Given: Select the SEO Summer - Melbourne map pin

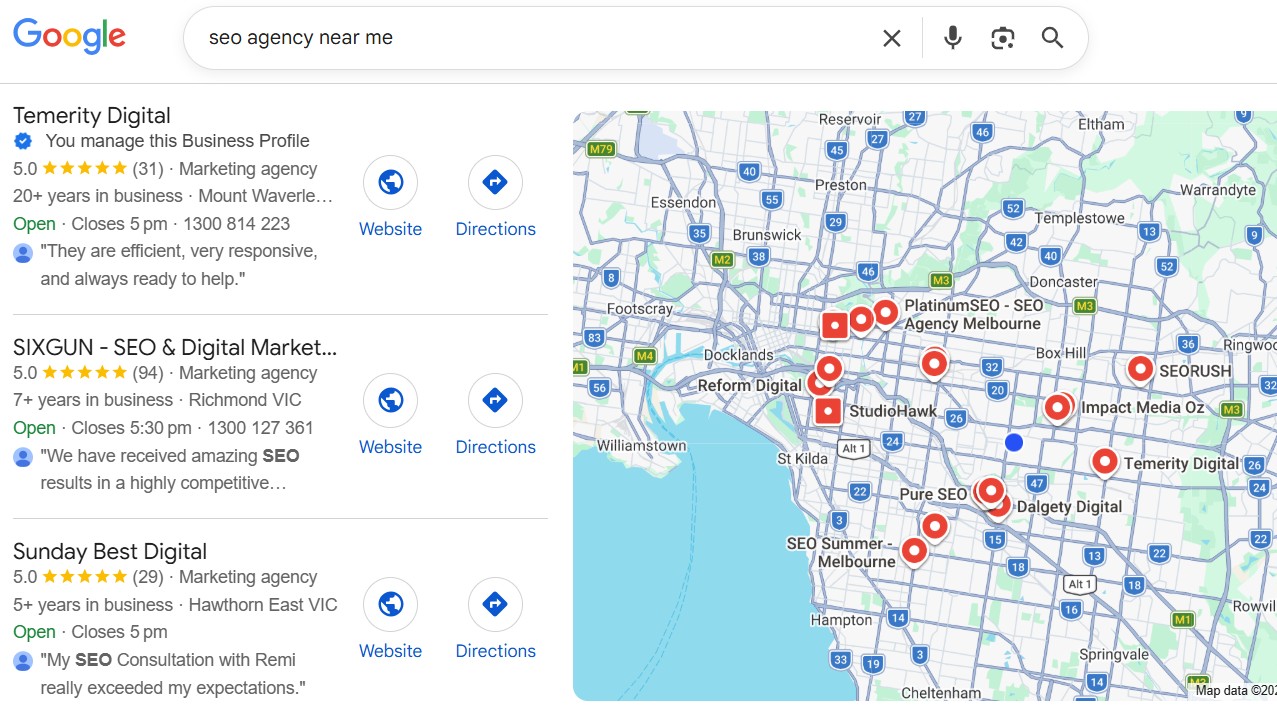Looking at the screenshot, I should [x=914, y=550].
